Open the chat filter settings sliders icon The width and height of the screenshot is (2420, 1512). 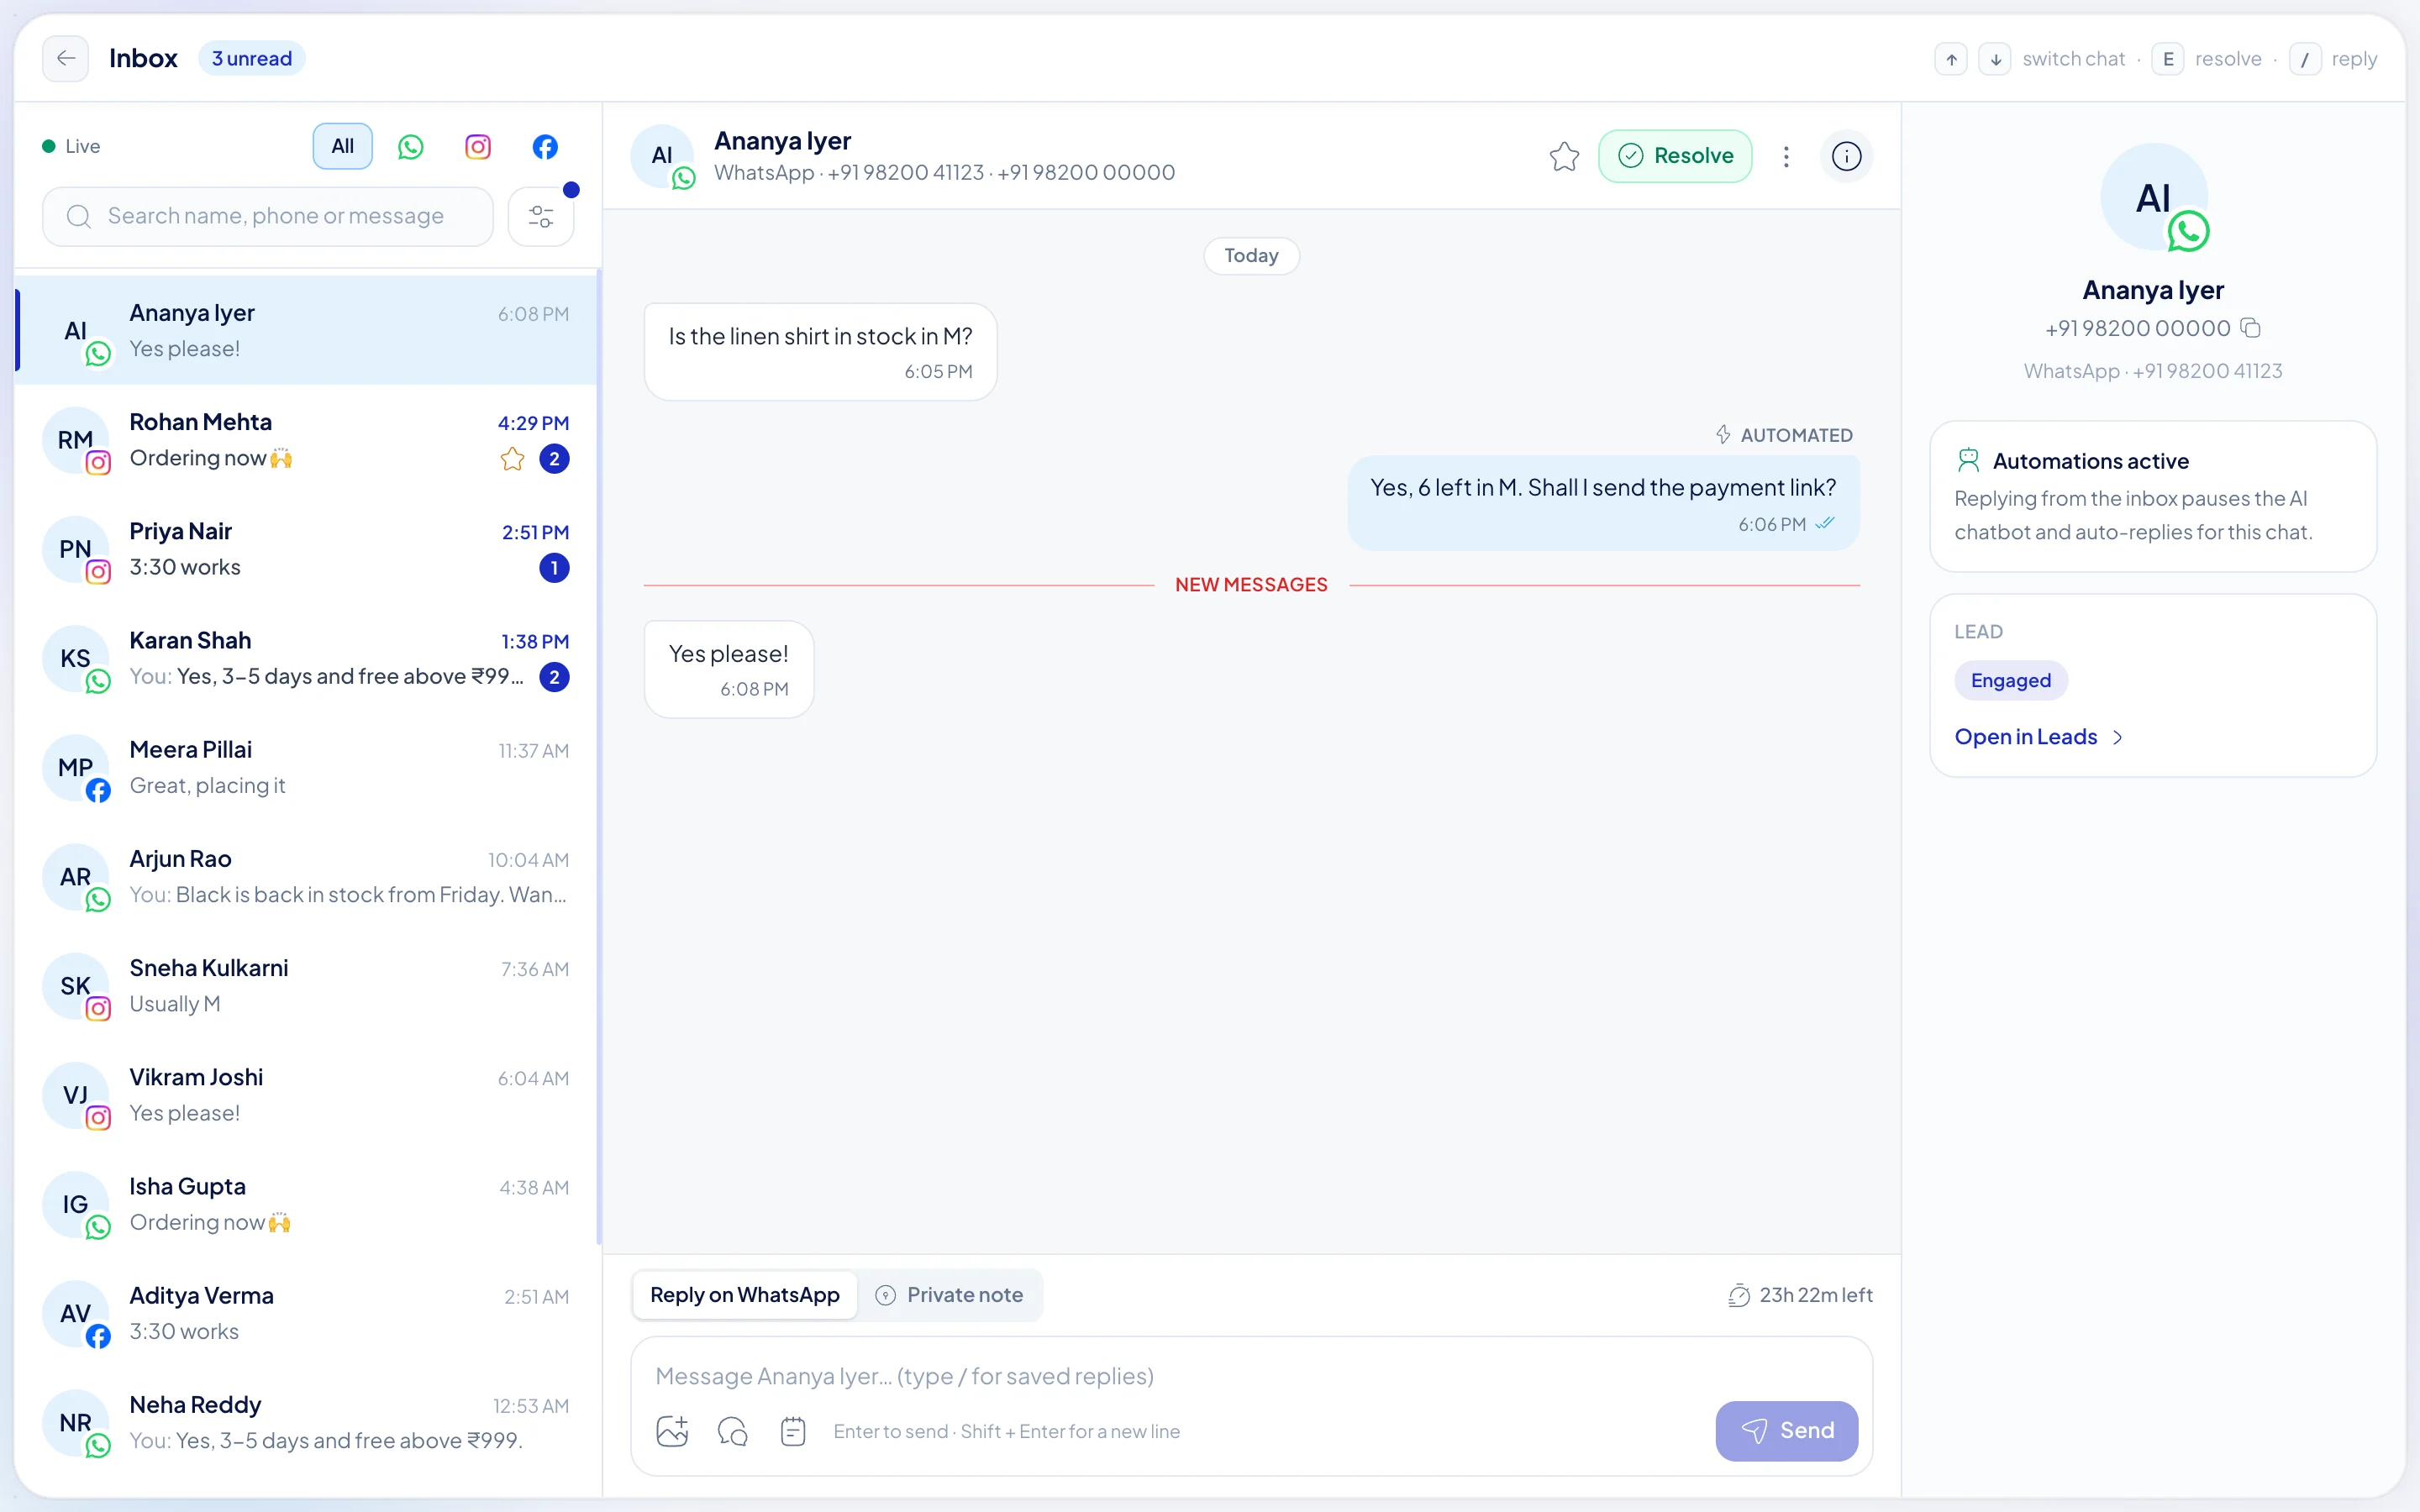click(541, 216)
